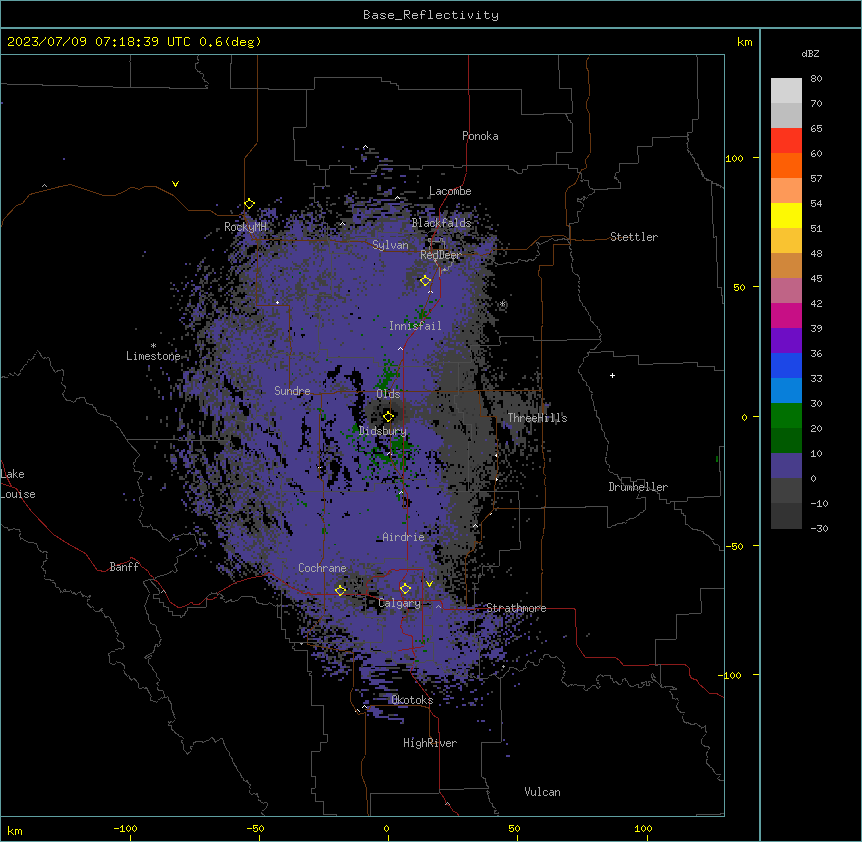Pick the green 20-30 dBZ legend swatch

(786, 416)
